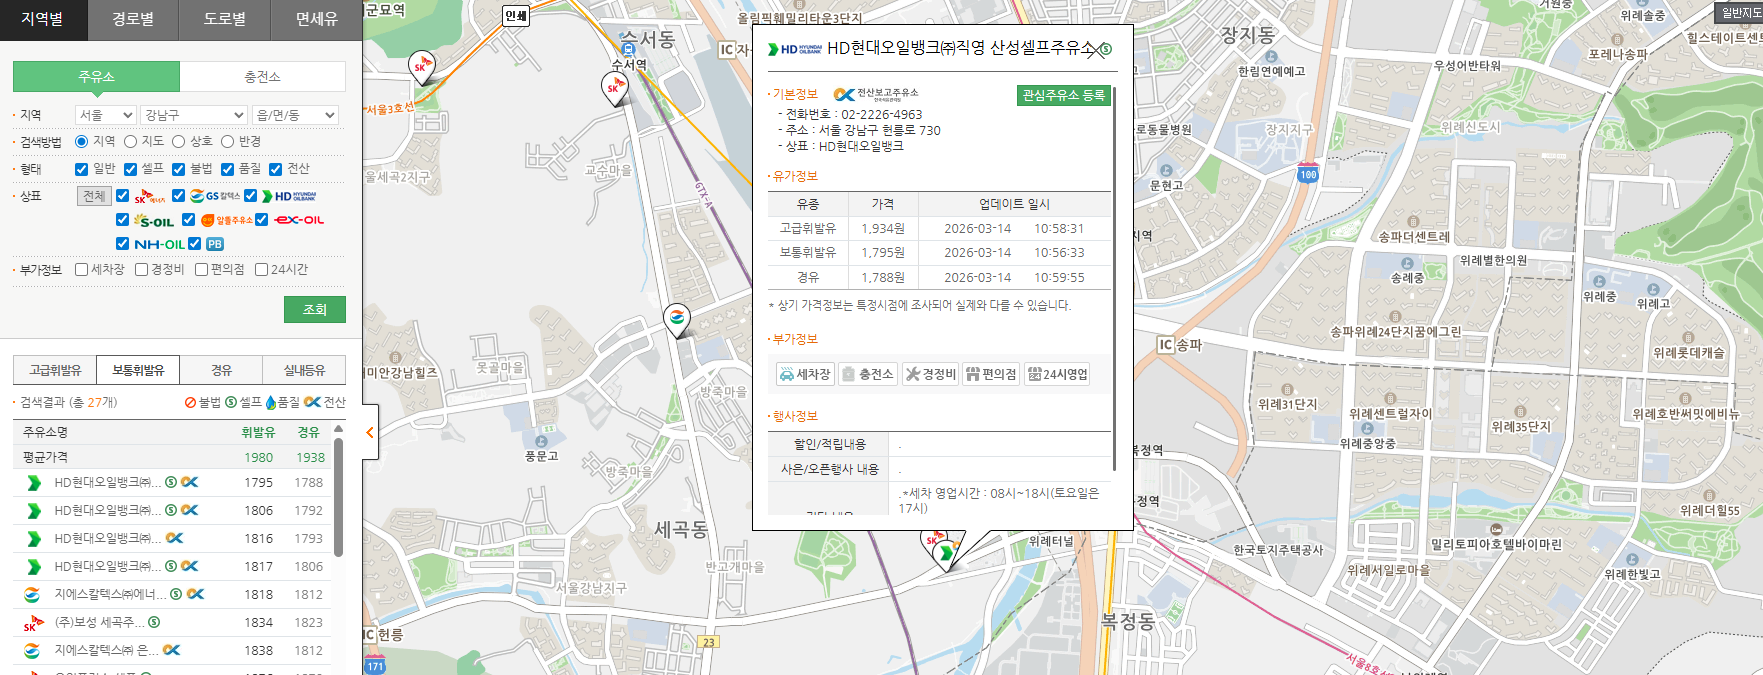Uncheck the 불법 type checkbox
The image size is (1763, 675).
click(x=178, y=169)
